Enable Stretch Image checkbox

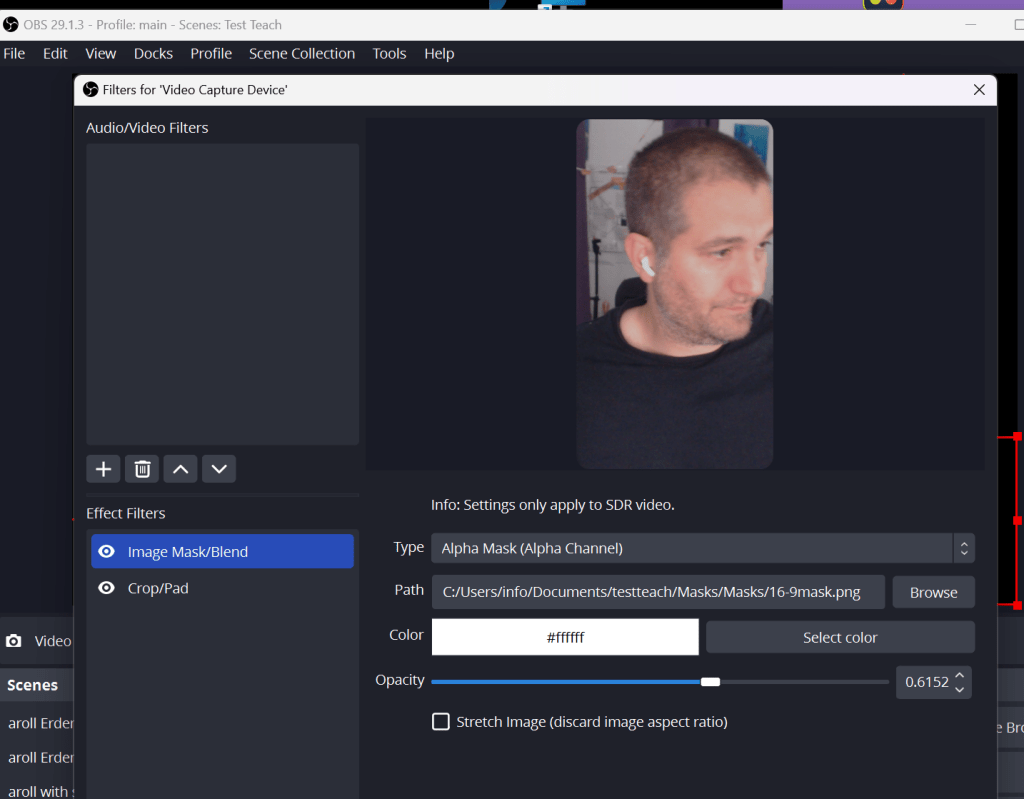tap(441, 721)
